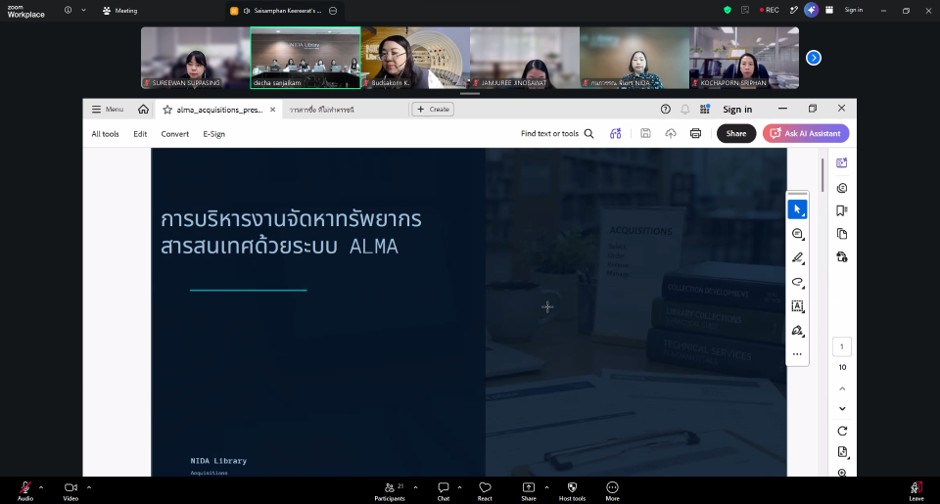
Task: Open the Comments panel icon
Action: [x=842, y=188]
